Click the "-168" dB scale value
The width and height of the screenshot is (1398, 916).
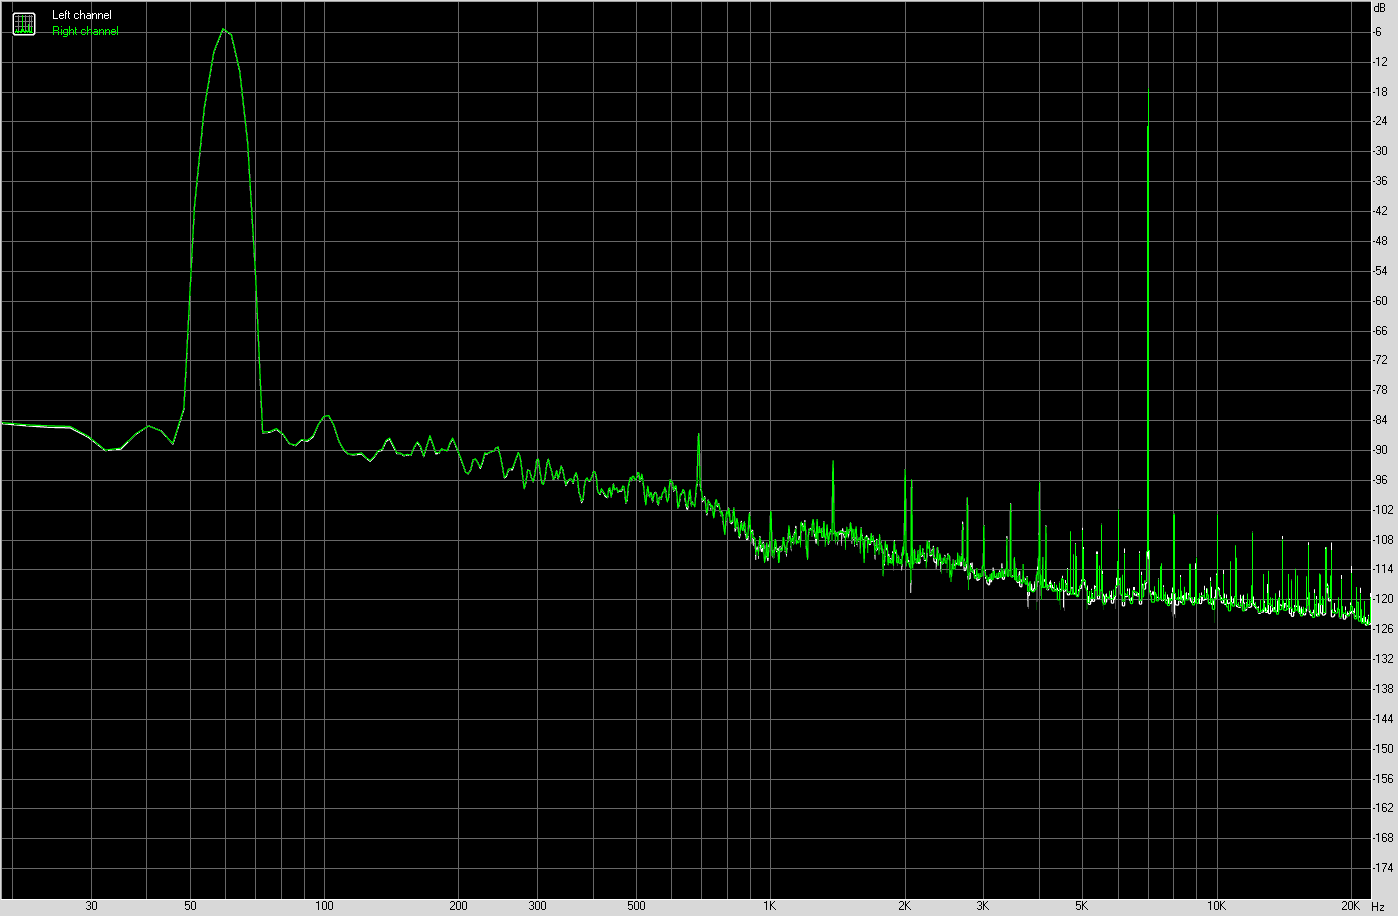tap(1384, 838)
